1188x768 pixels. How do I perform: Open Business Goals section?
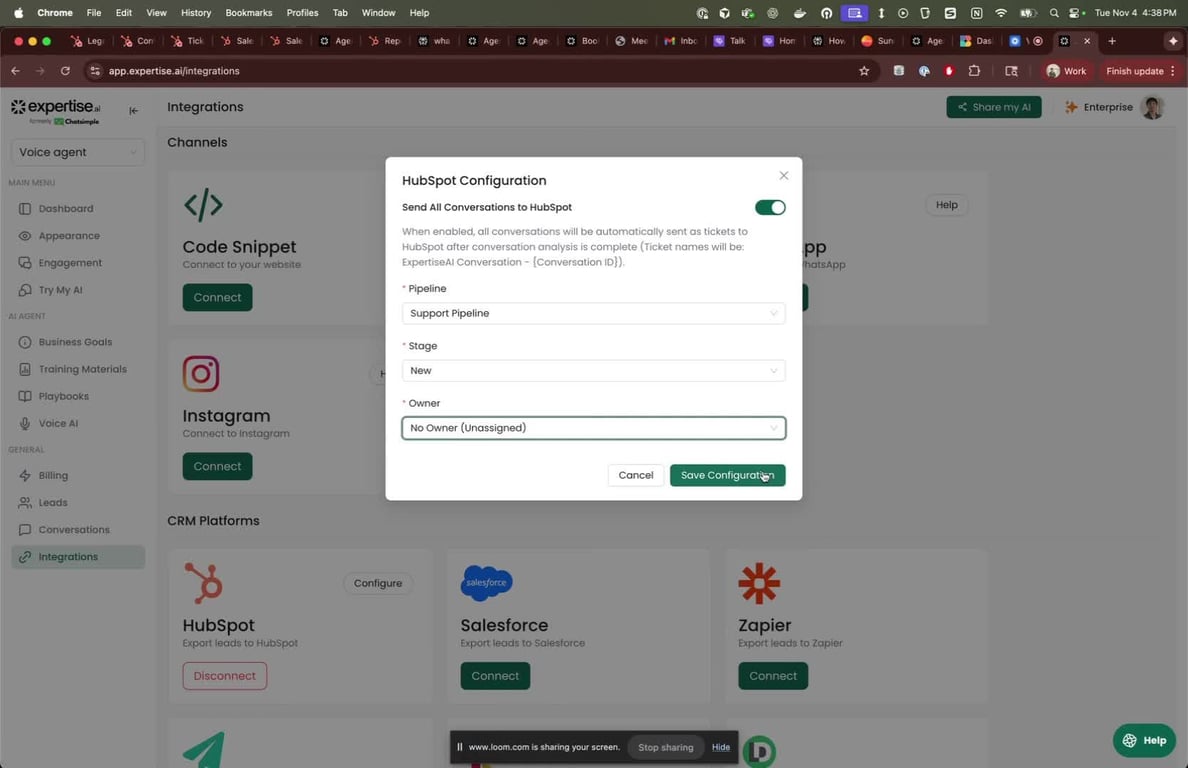pos(75,342)
